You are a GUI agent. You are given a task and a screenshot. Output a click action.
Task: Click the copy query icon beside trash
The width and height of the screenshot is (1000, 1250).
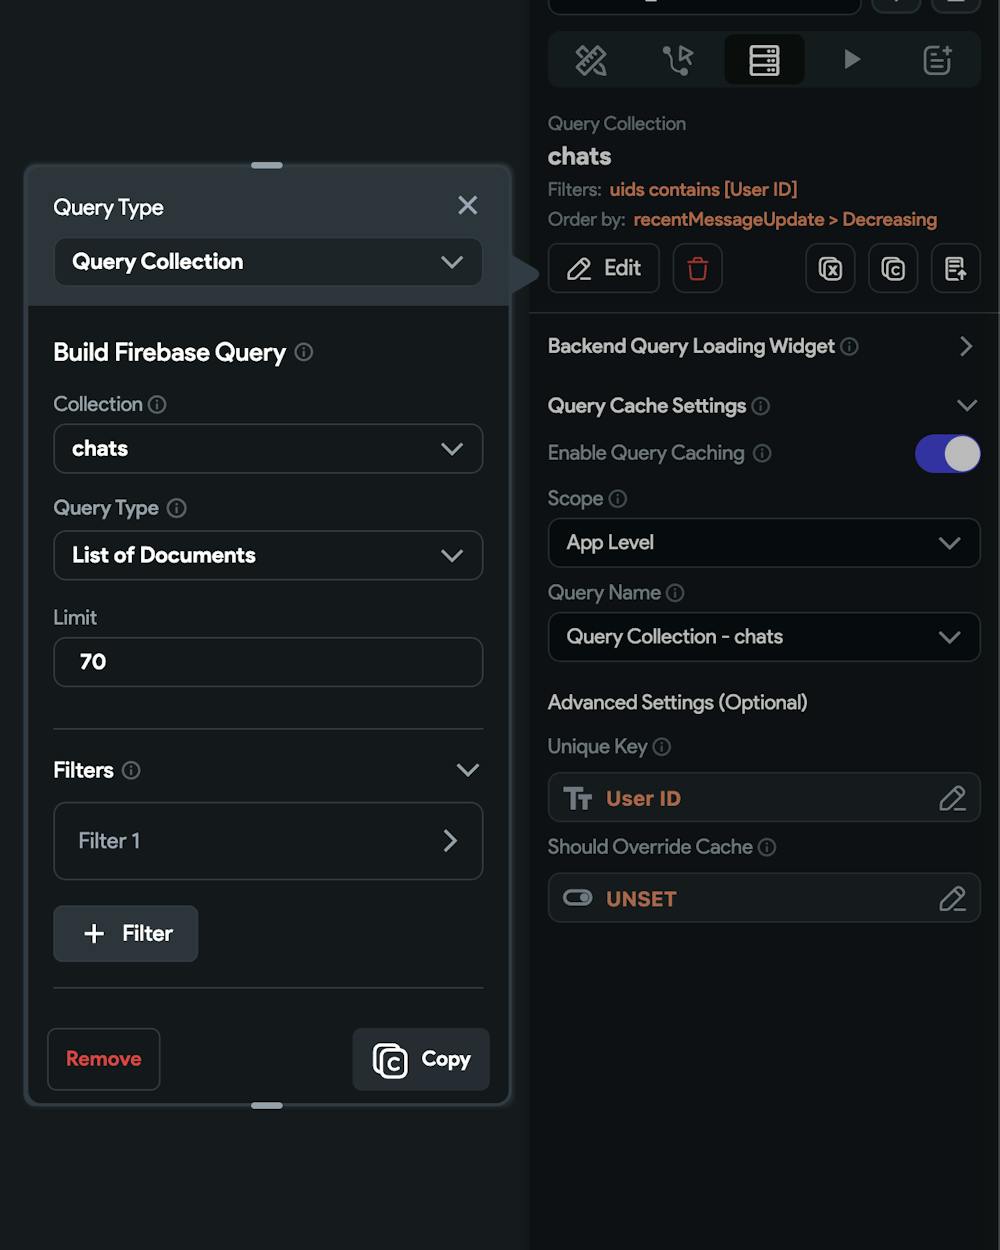pos(893,268)
